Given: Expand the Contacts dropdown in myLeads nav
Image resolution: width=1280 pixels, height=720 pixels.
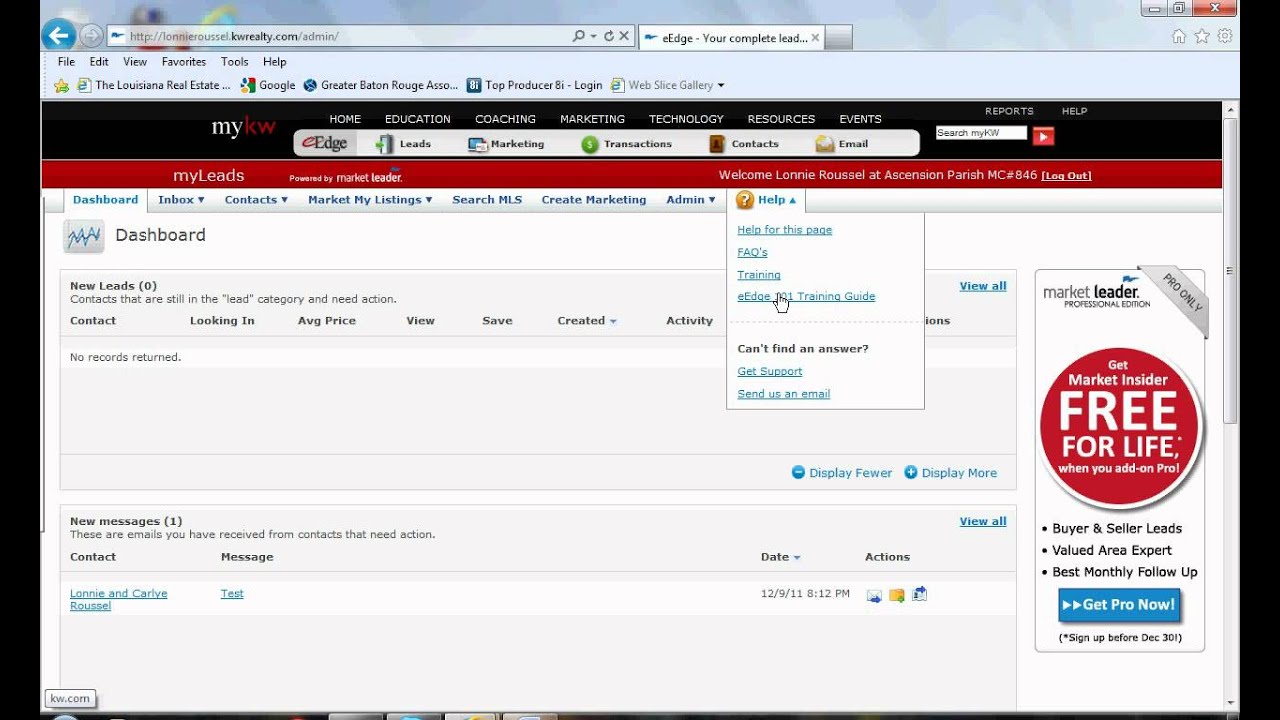Looking at the screenshot, I should (256, 200).
